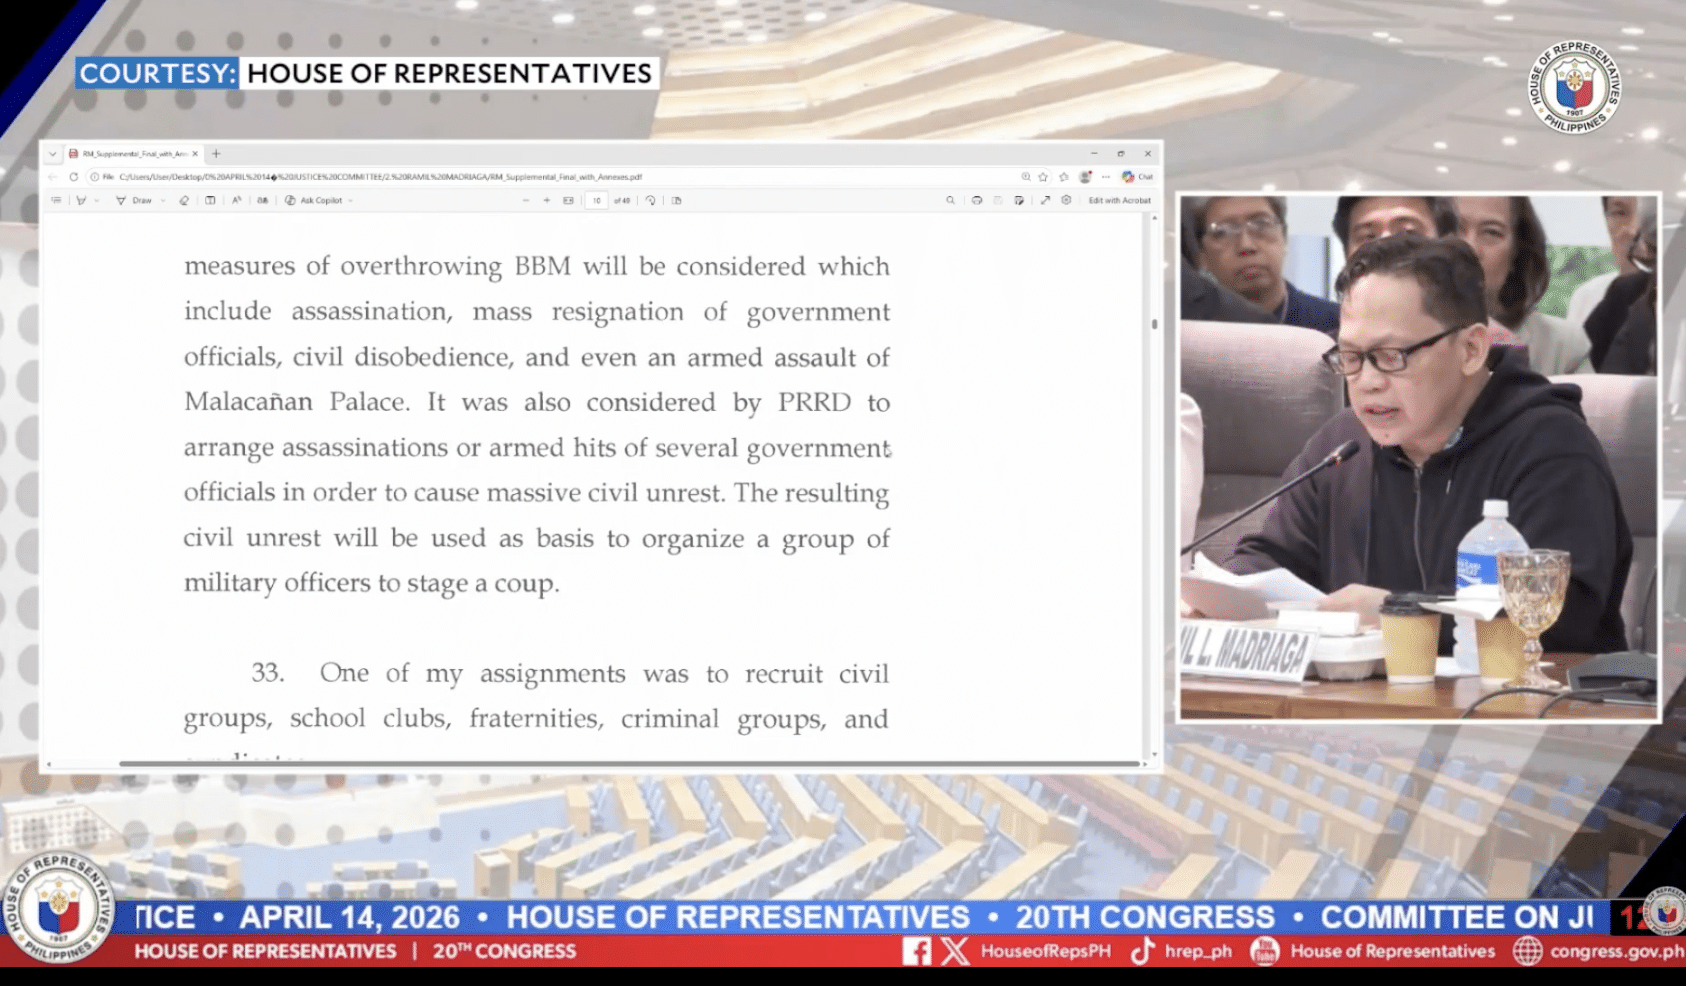
Task: Click Edit with Acrobat button
Action: tap(1119, 200)
